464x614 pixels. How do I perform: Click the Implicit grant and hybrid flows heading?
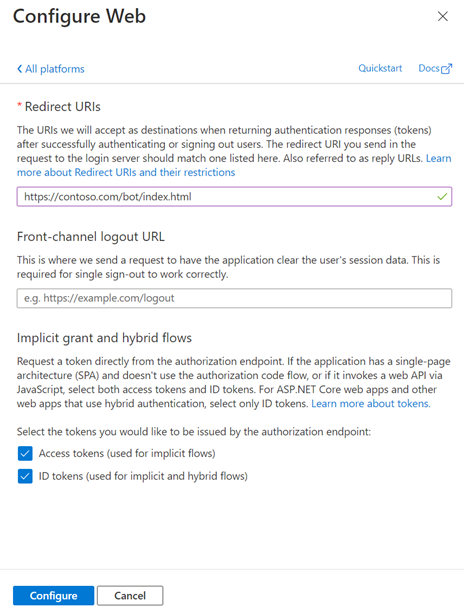tap(104, 338)
